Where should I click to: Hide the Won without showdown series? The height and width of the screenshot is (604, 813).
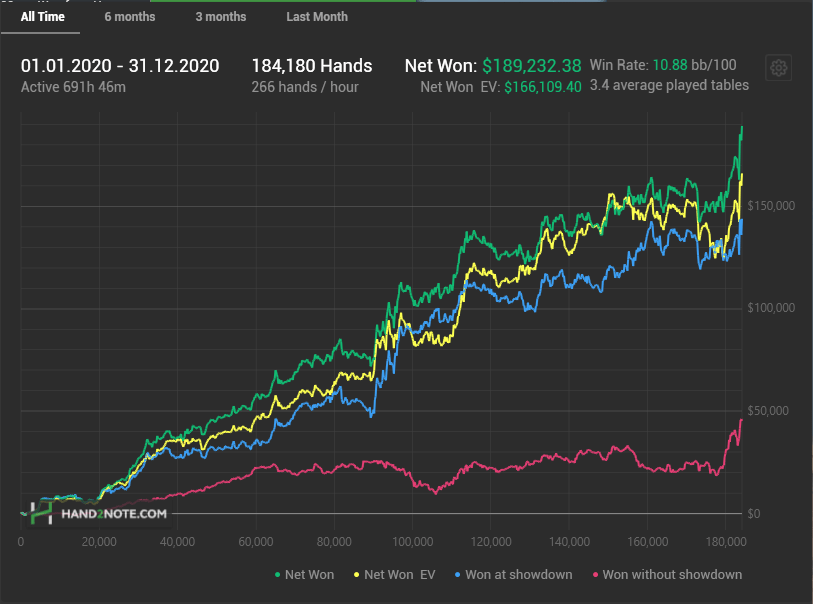coord(667,574)
